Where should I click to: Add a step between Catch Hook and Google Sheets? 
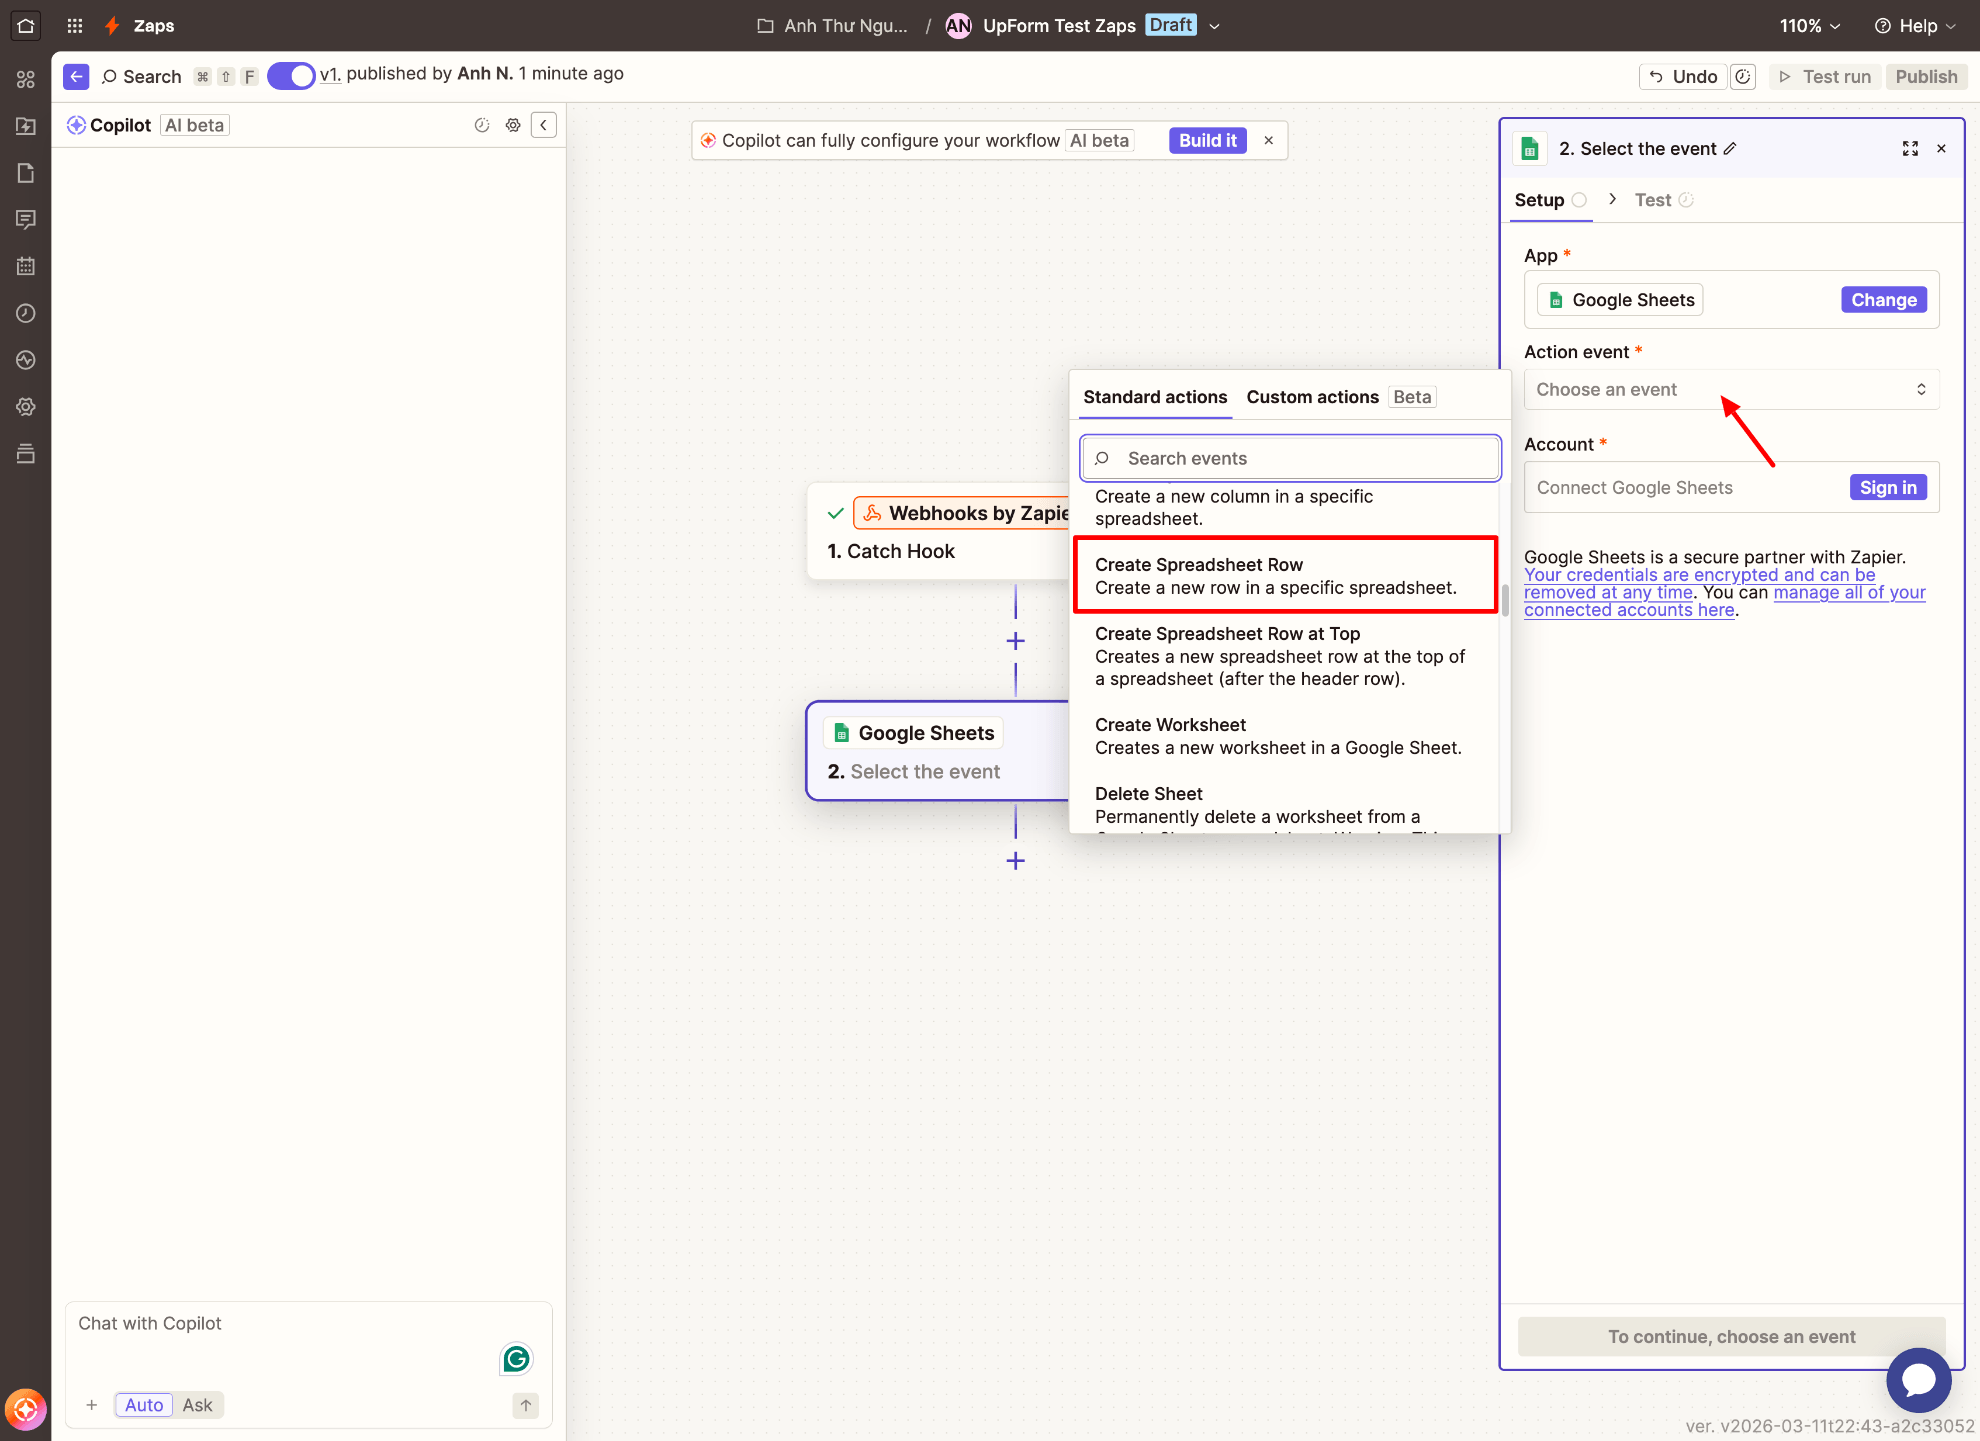1016,641
